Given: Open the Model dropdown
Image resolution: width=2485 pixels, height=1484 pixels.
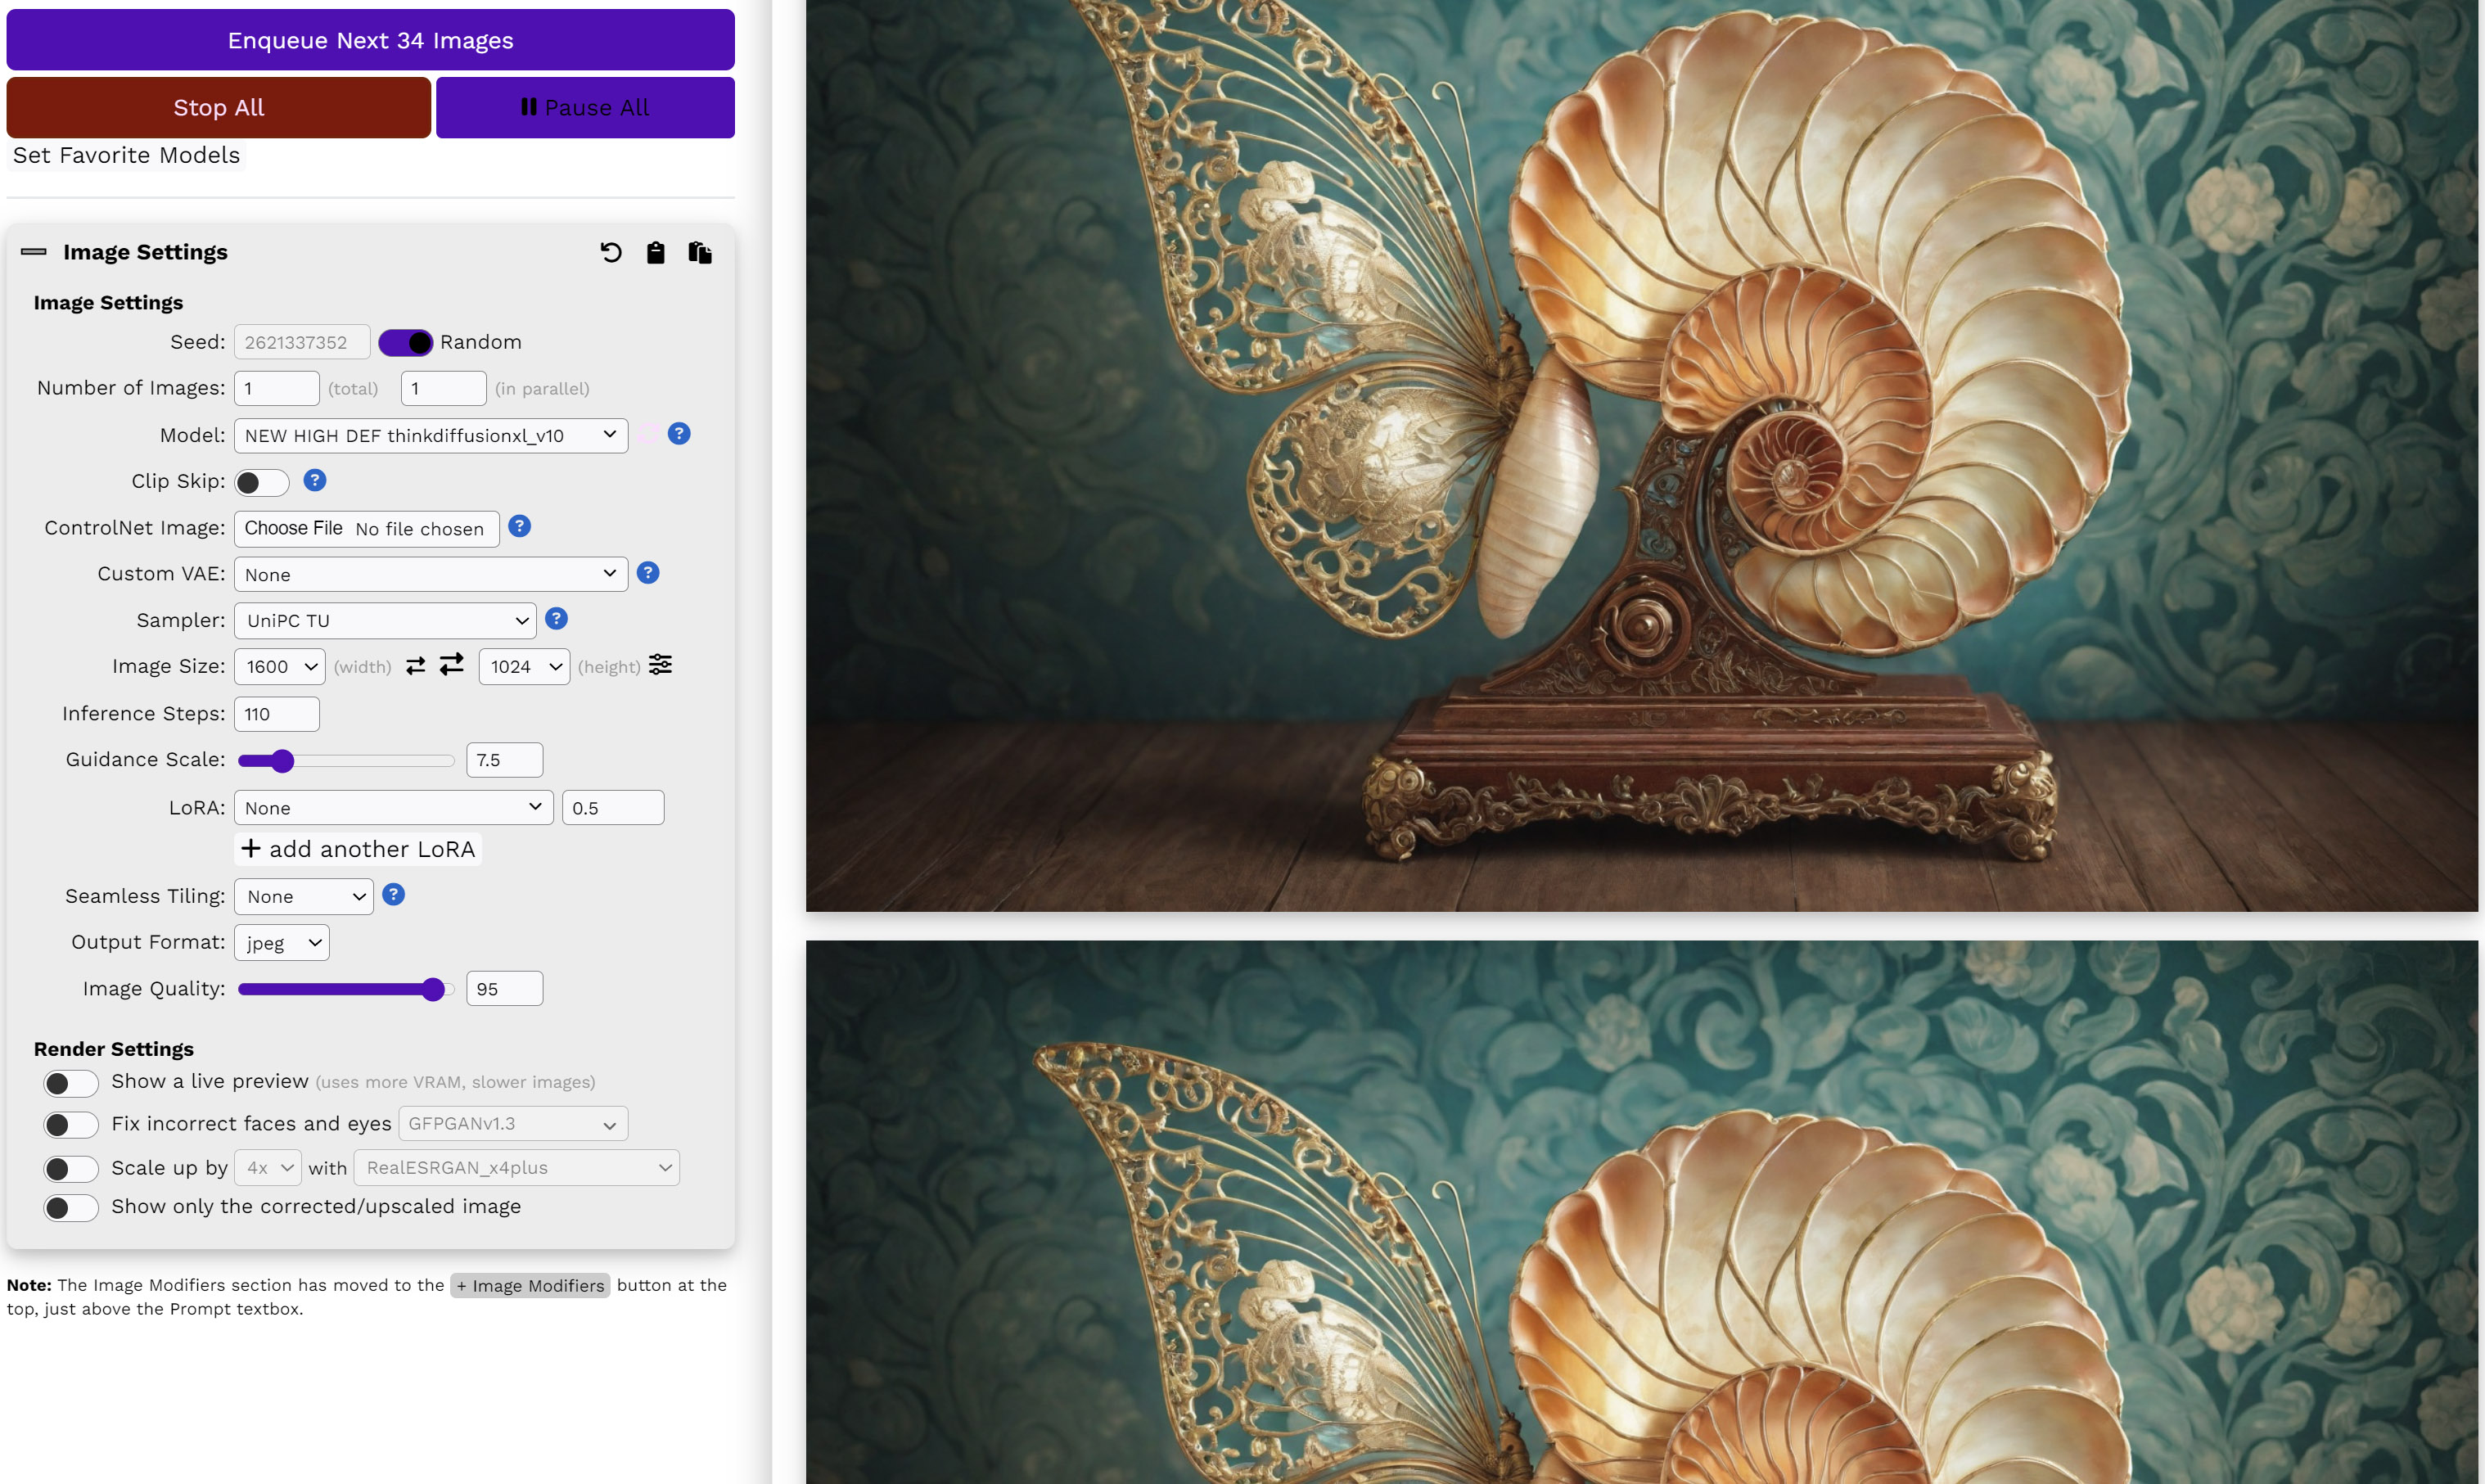Looking at the screenshot, I should tap(431, 435).
